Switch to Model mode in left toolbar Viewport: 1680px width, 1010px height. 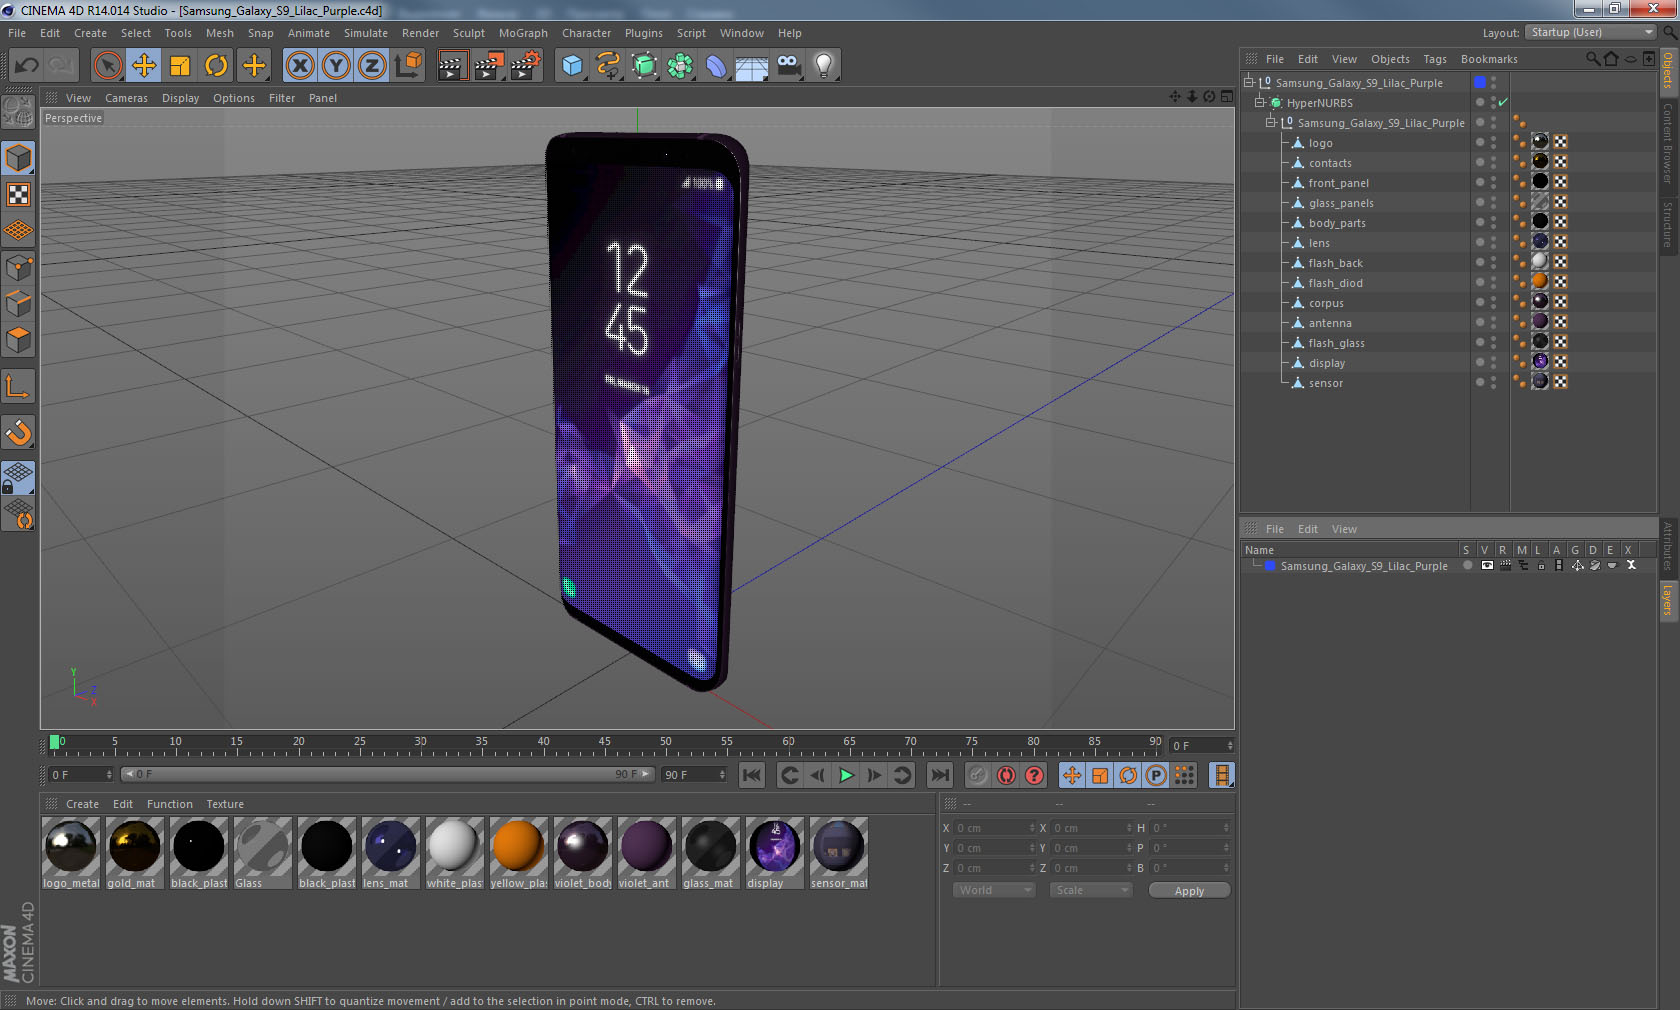click(18, 158)
